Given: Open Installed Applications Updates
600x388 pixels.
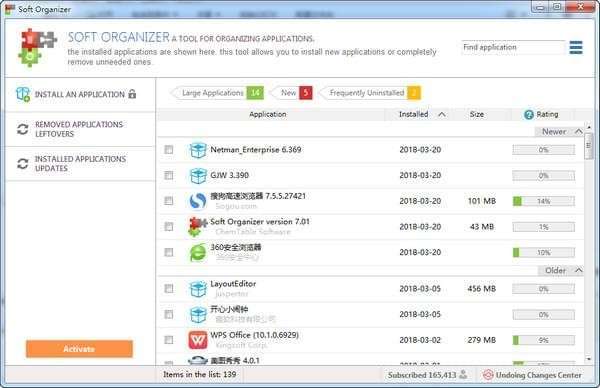Looking at the screenshot, I should coord(80,164).
